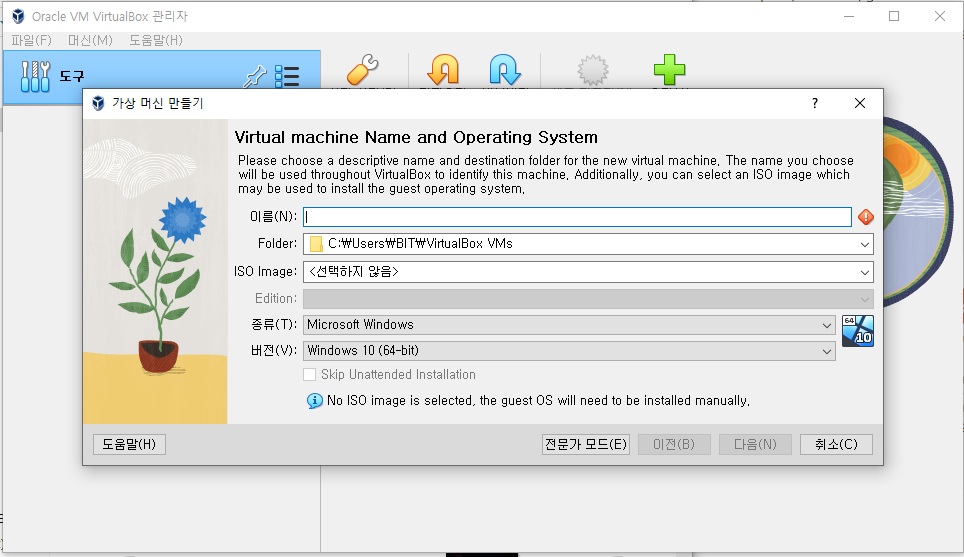The image size is (964, 557).
Task: Click the pin icon in Tools row
Action: (255, 77)
